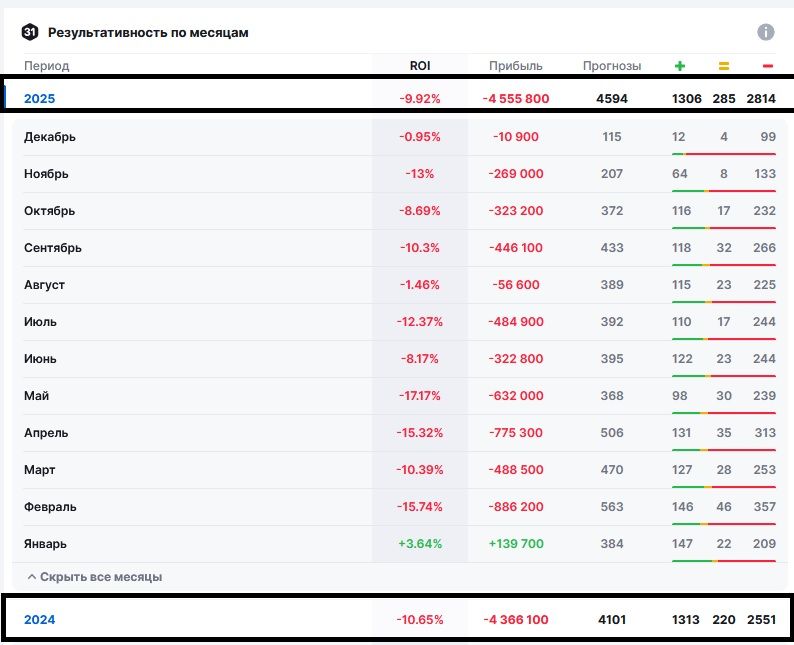
Task: Collapse months with the chevron arrow icon
Action: (x=31, y=577)
